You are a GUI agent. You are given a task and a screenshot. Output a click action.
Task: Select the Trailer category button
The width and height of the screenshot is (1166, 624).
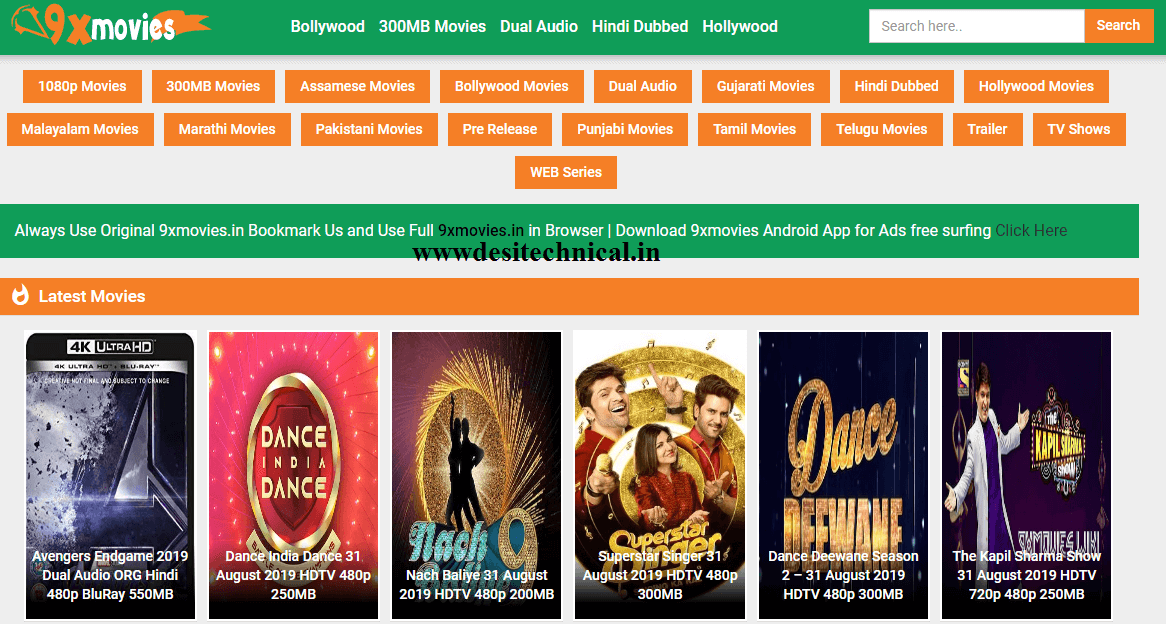tap(987, 129)
